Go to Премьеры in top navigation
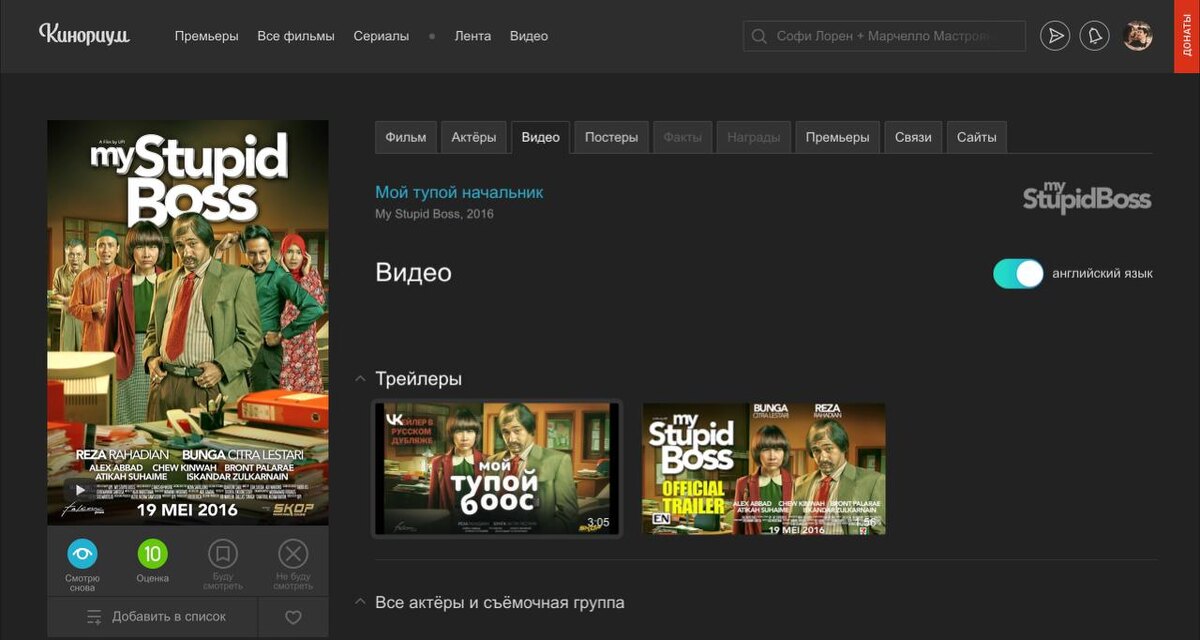The height and width of the screenshot is (640, 1200). (206, 36)
